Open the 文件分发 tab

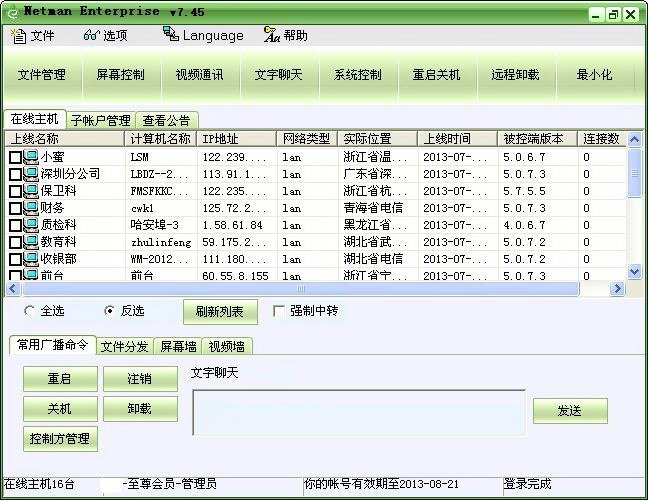tap(124, 346)
